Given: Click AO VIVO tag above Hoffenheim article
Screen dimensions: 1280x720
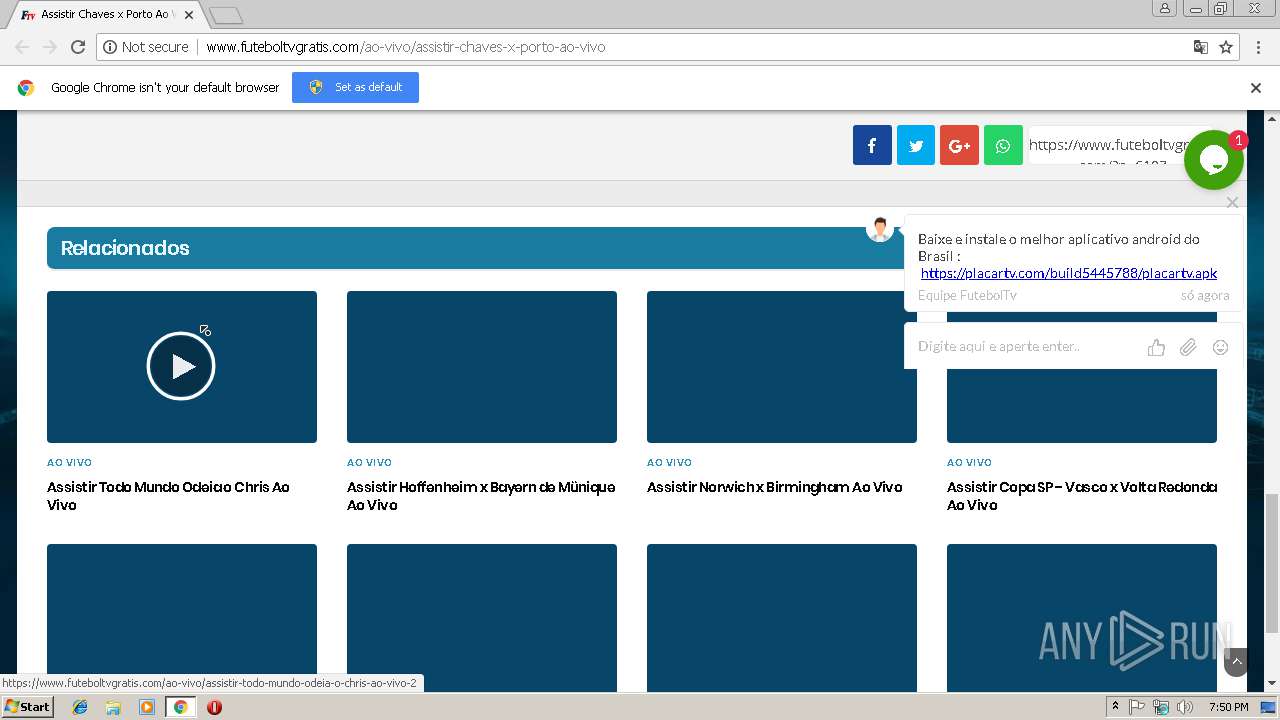Looking at the screenshot, I should pyautogui.click(x=369, y=462).
